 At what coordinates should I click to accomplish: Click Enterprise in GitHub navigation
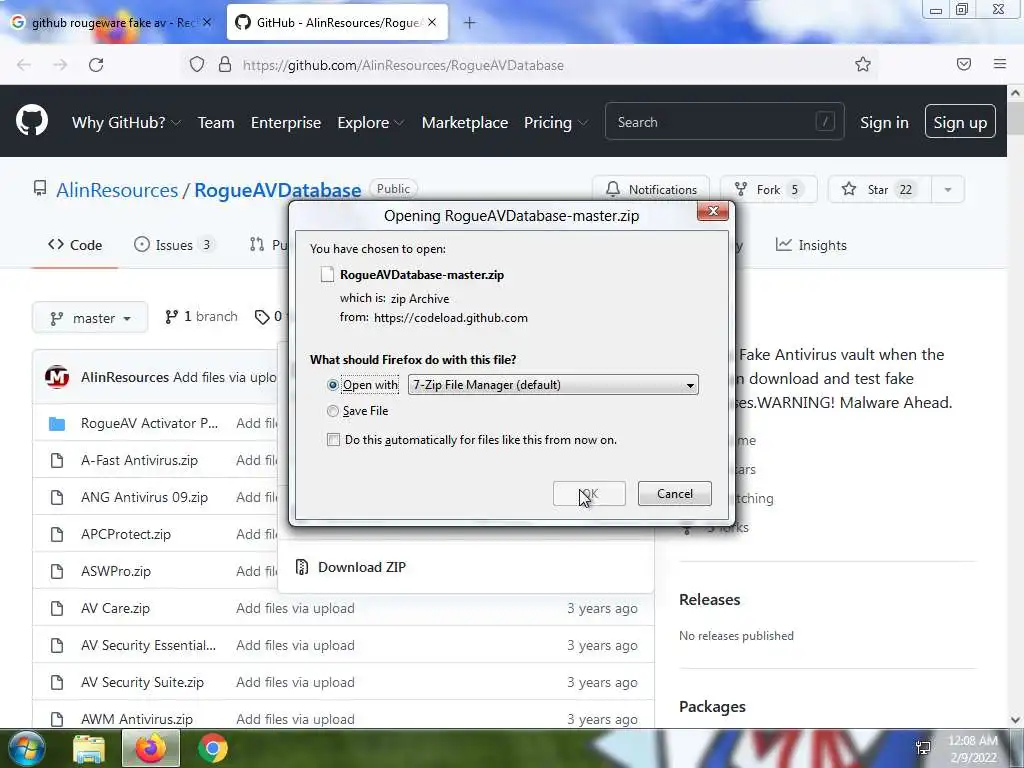point(286,122)
